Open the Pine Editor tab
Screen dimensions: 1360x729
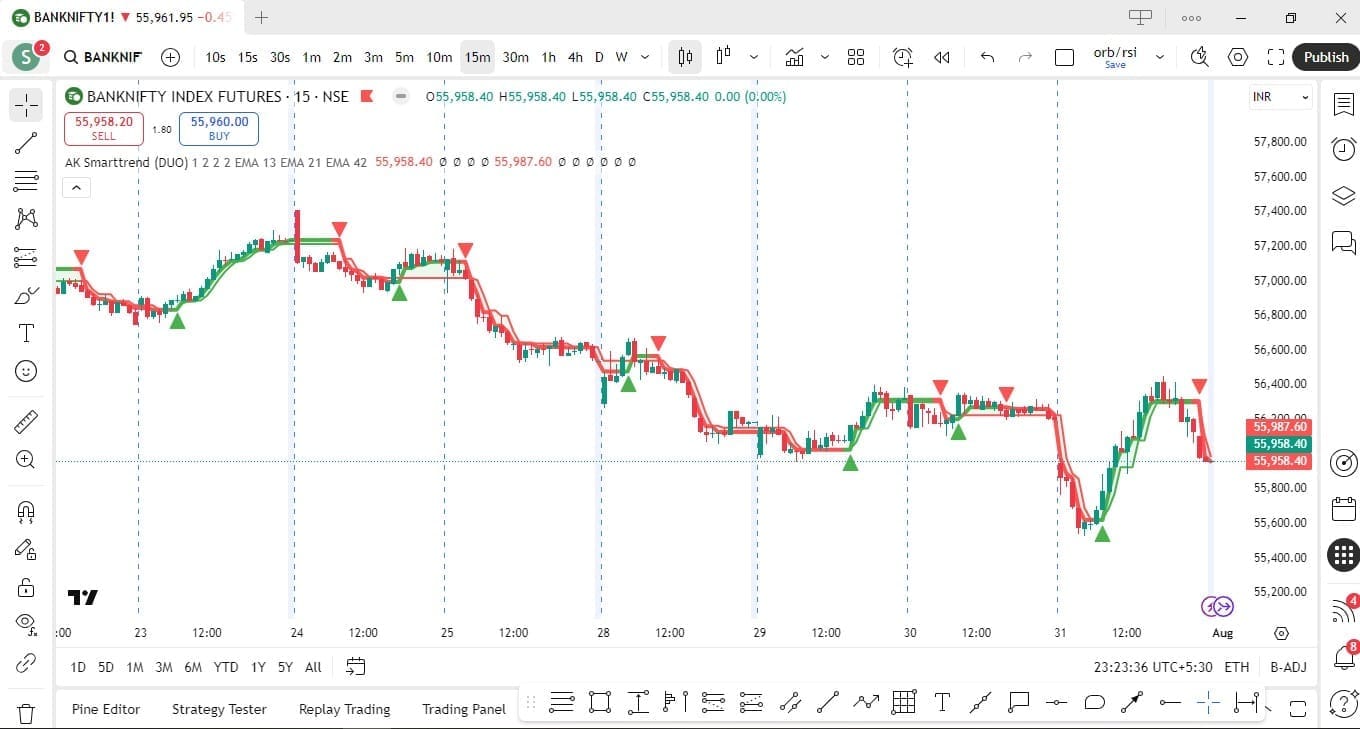pos(106,709)
